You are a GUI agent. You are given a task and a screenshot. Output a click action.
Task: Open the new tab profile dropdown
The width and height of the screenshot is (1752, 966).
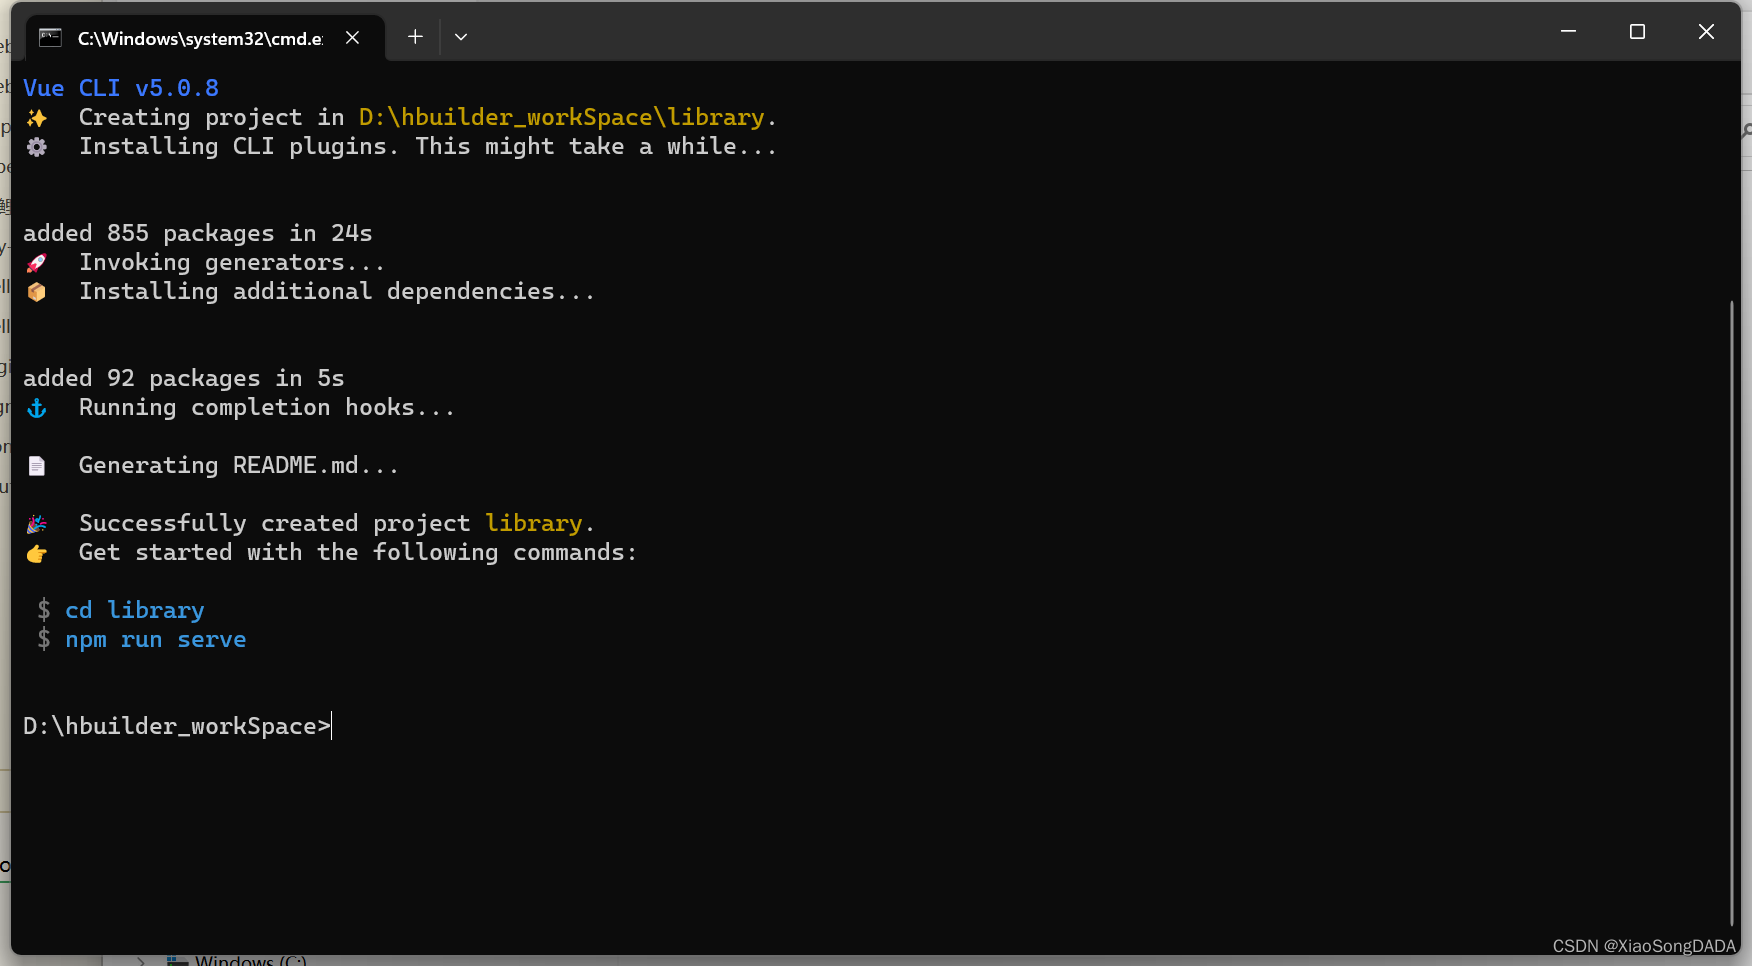tap(461, 37)
